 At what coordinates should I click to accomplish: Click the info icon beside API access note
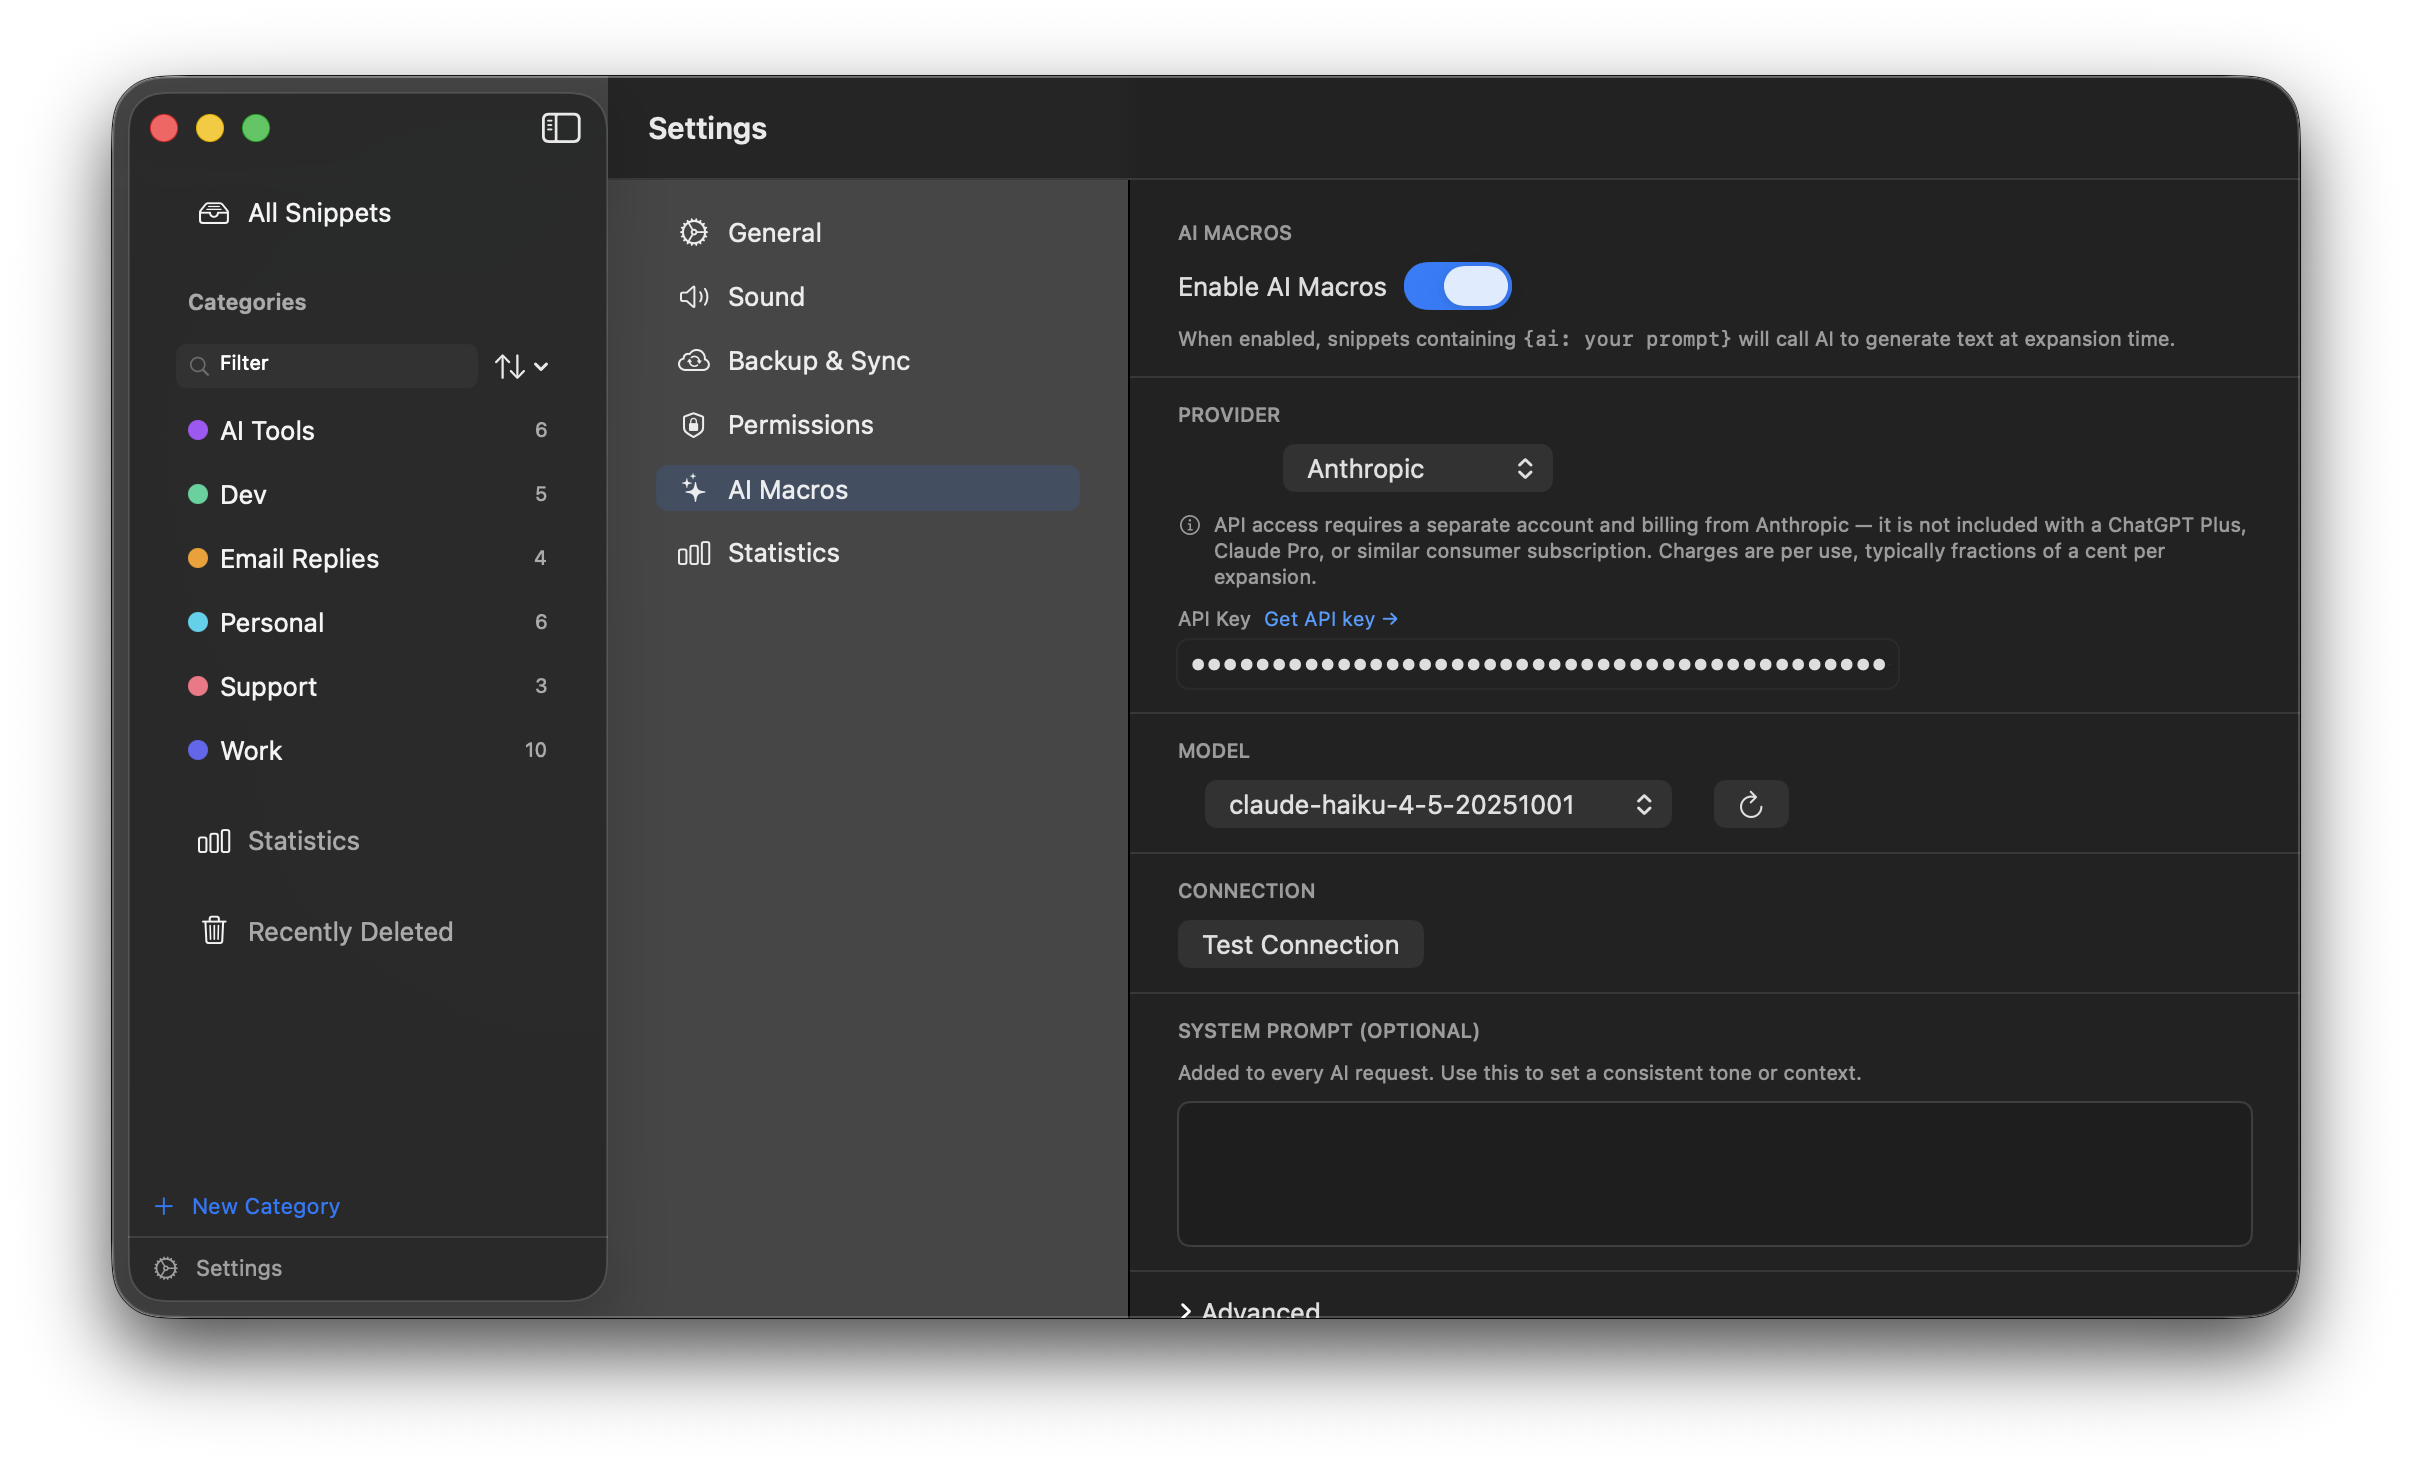pos(1190,525)
